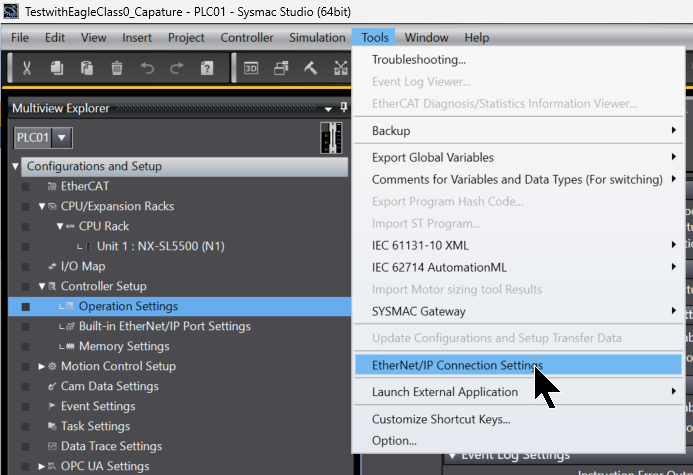
Task: Open the File menu
Action: coord(20,38)
